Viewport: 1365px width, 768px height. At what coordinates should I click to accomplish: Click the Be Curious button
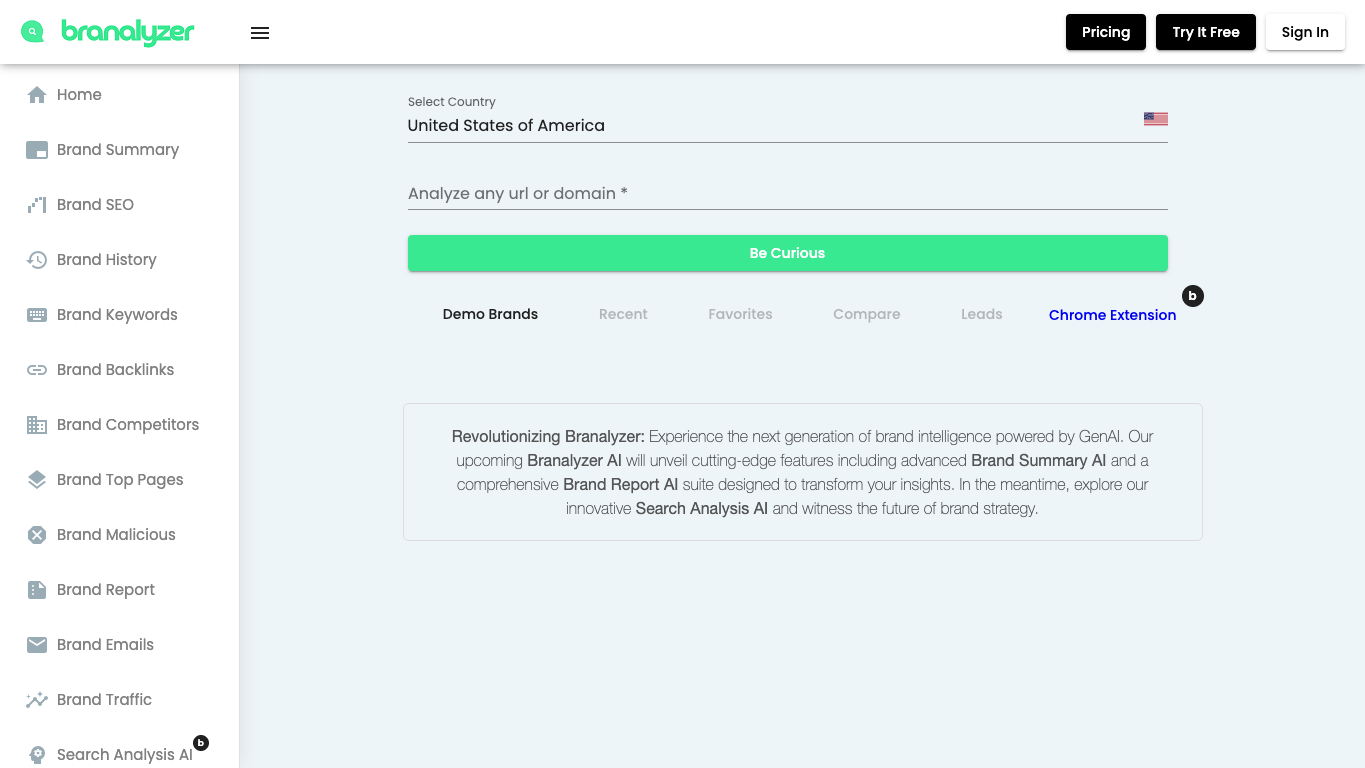(788, 253)
